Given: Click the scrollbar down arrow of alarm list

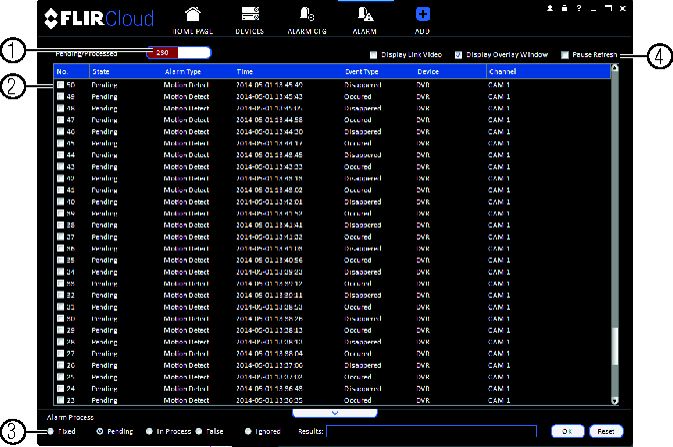Looking at the screenshot, I should [x=615, y=401].
